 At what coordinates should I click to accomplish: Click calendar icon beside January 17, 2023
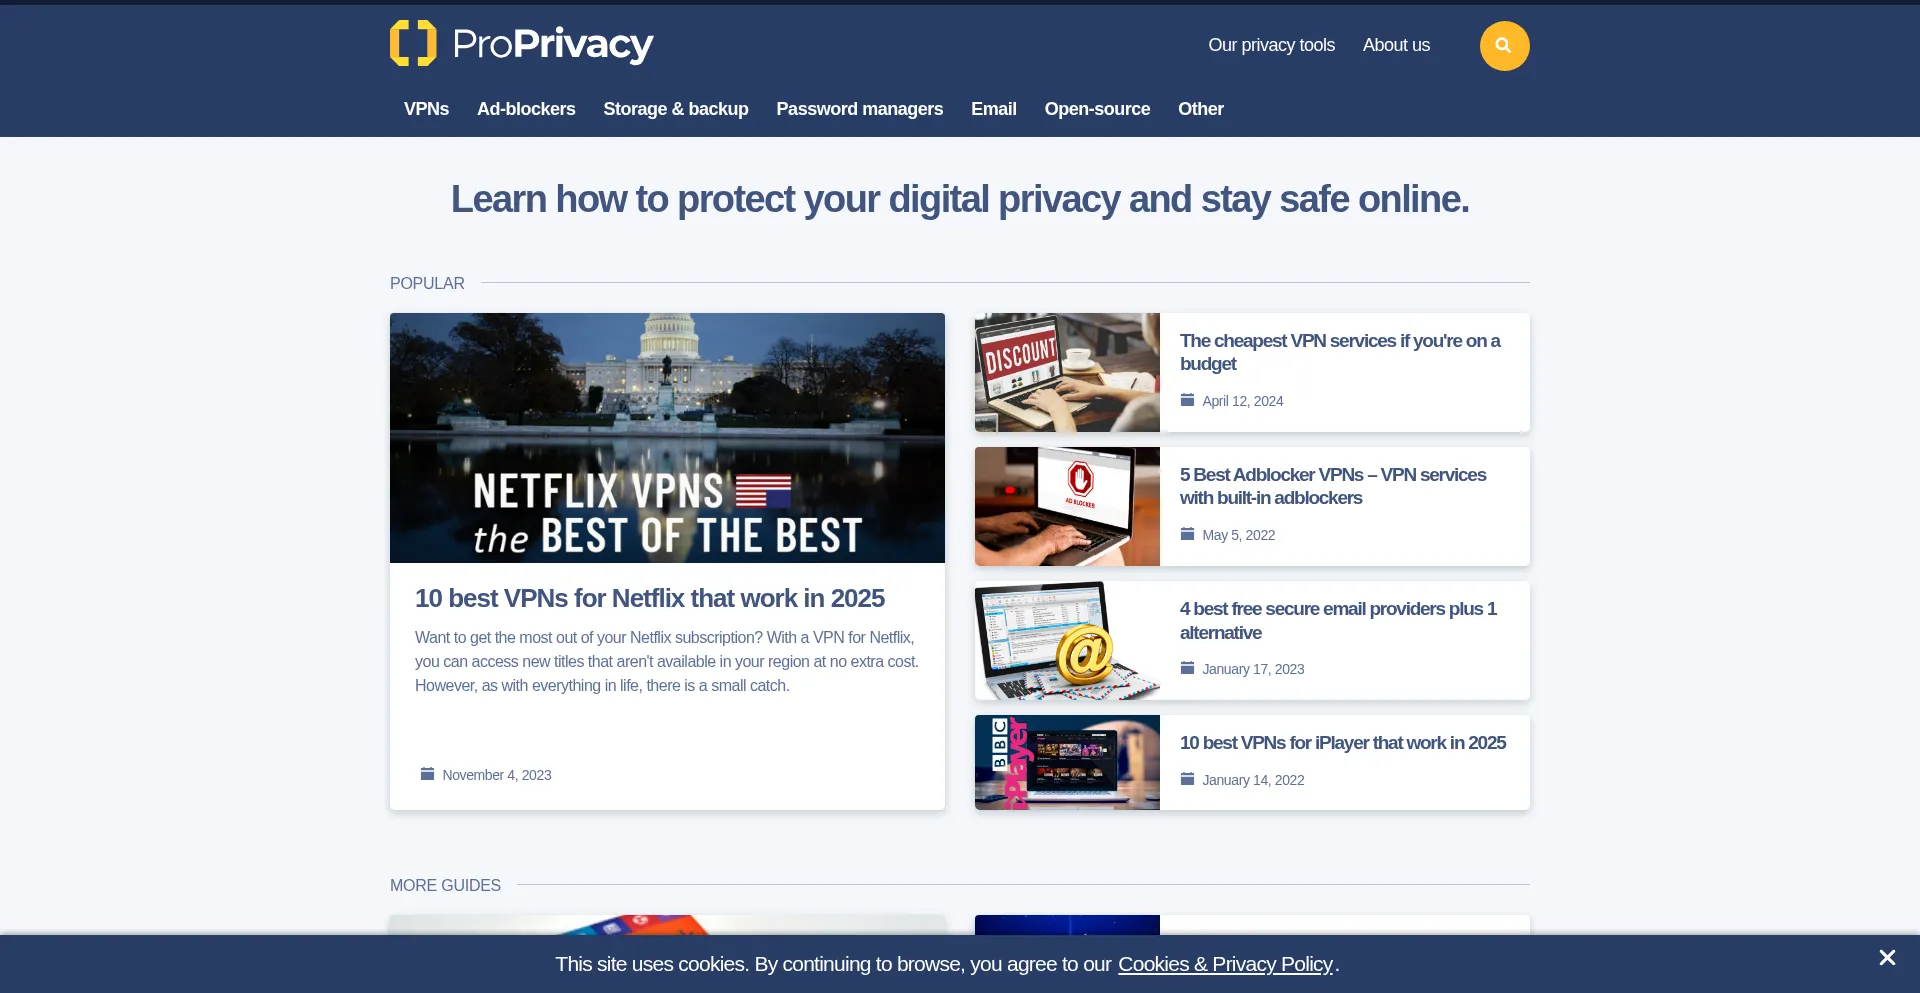pyautogui.click(x=1187, y=668)
